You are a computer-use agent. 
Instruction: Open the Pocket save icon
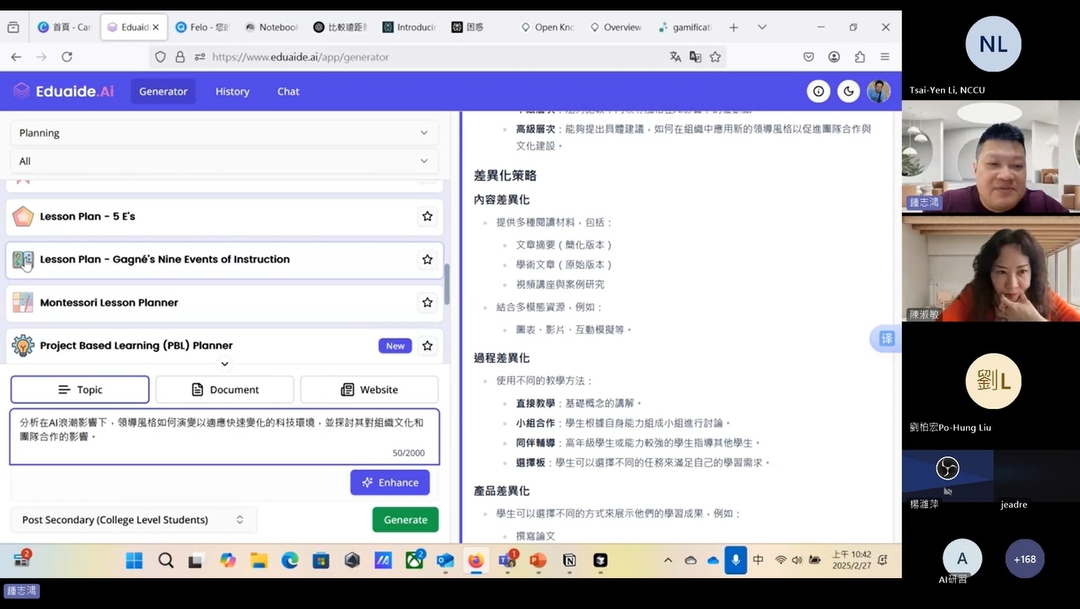809,57
